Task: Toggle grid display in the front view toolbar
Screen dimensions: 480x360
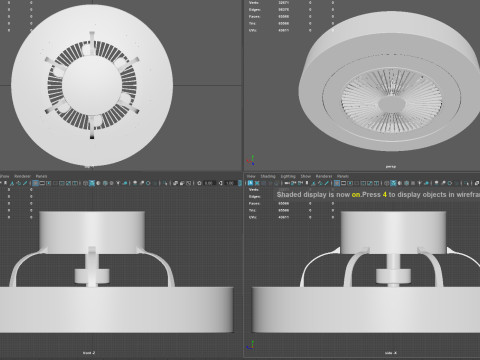Action: click(35, 183)
